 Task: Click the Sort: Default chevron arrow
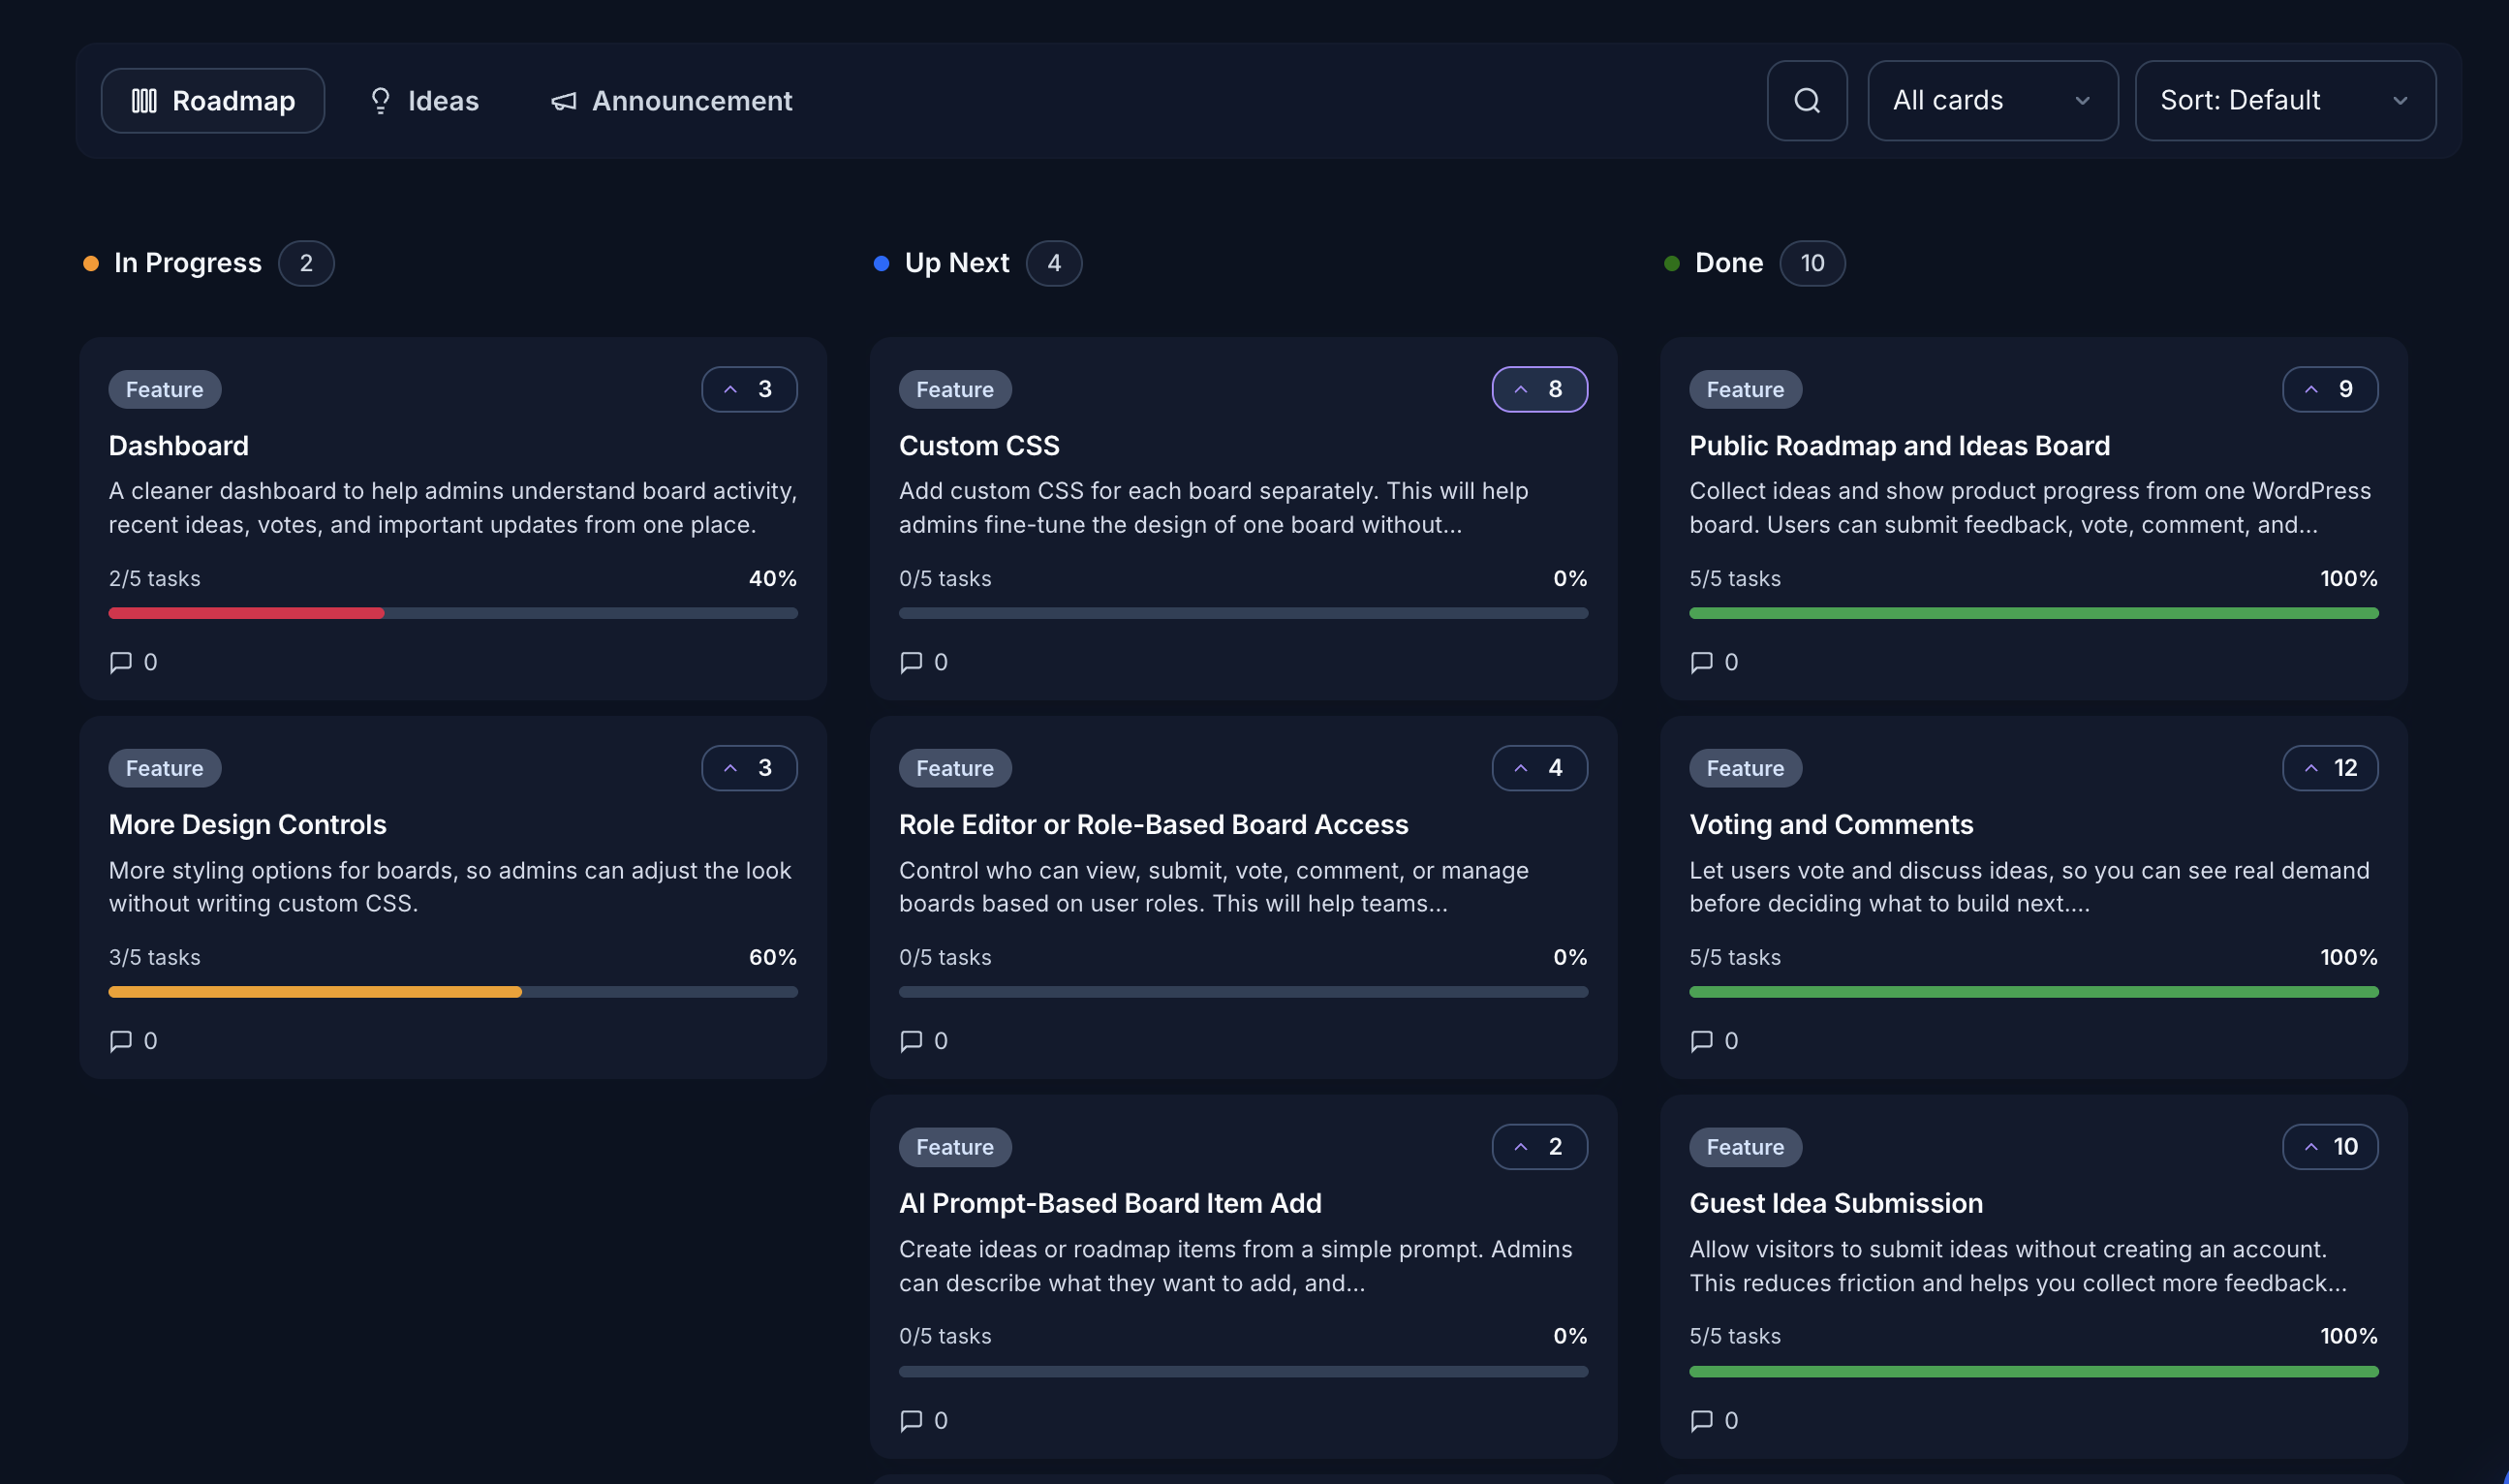click(2400, 101)
